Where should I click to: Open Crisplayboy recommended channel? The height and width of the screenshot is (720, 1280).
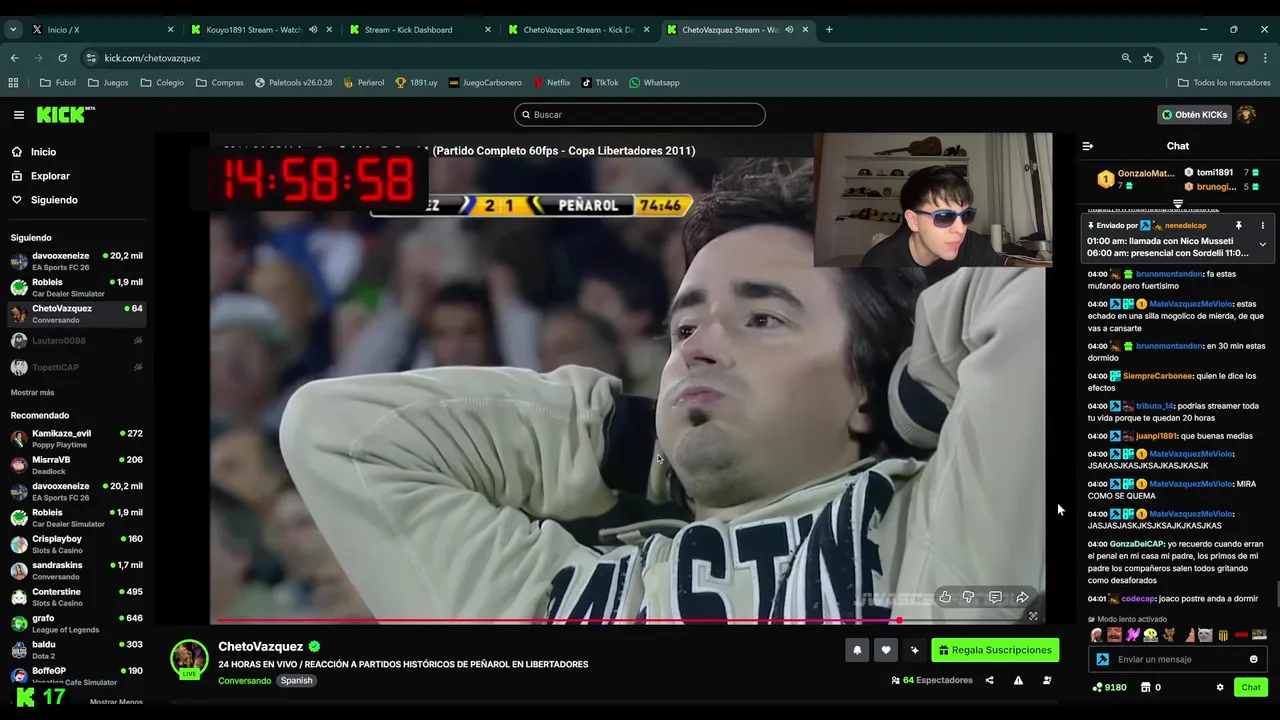point(76,544)
